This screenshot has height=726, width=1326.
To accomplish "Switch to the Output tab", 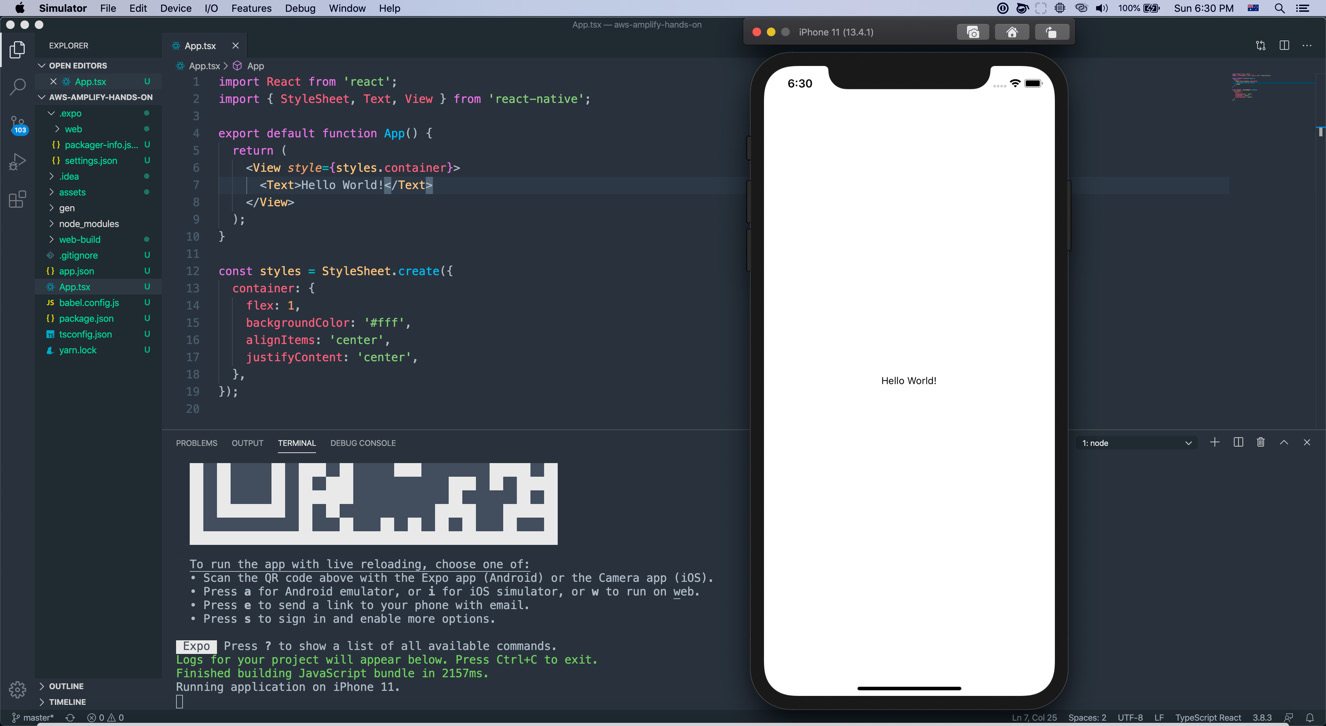I will coord(247,443).
